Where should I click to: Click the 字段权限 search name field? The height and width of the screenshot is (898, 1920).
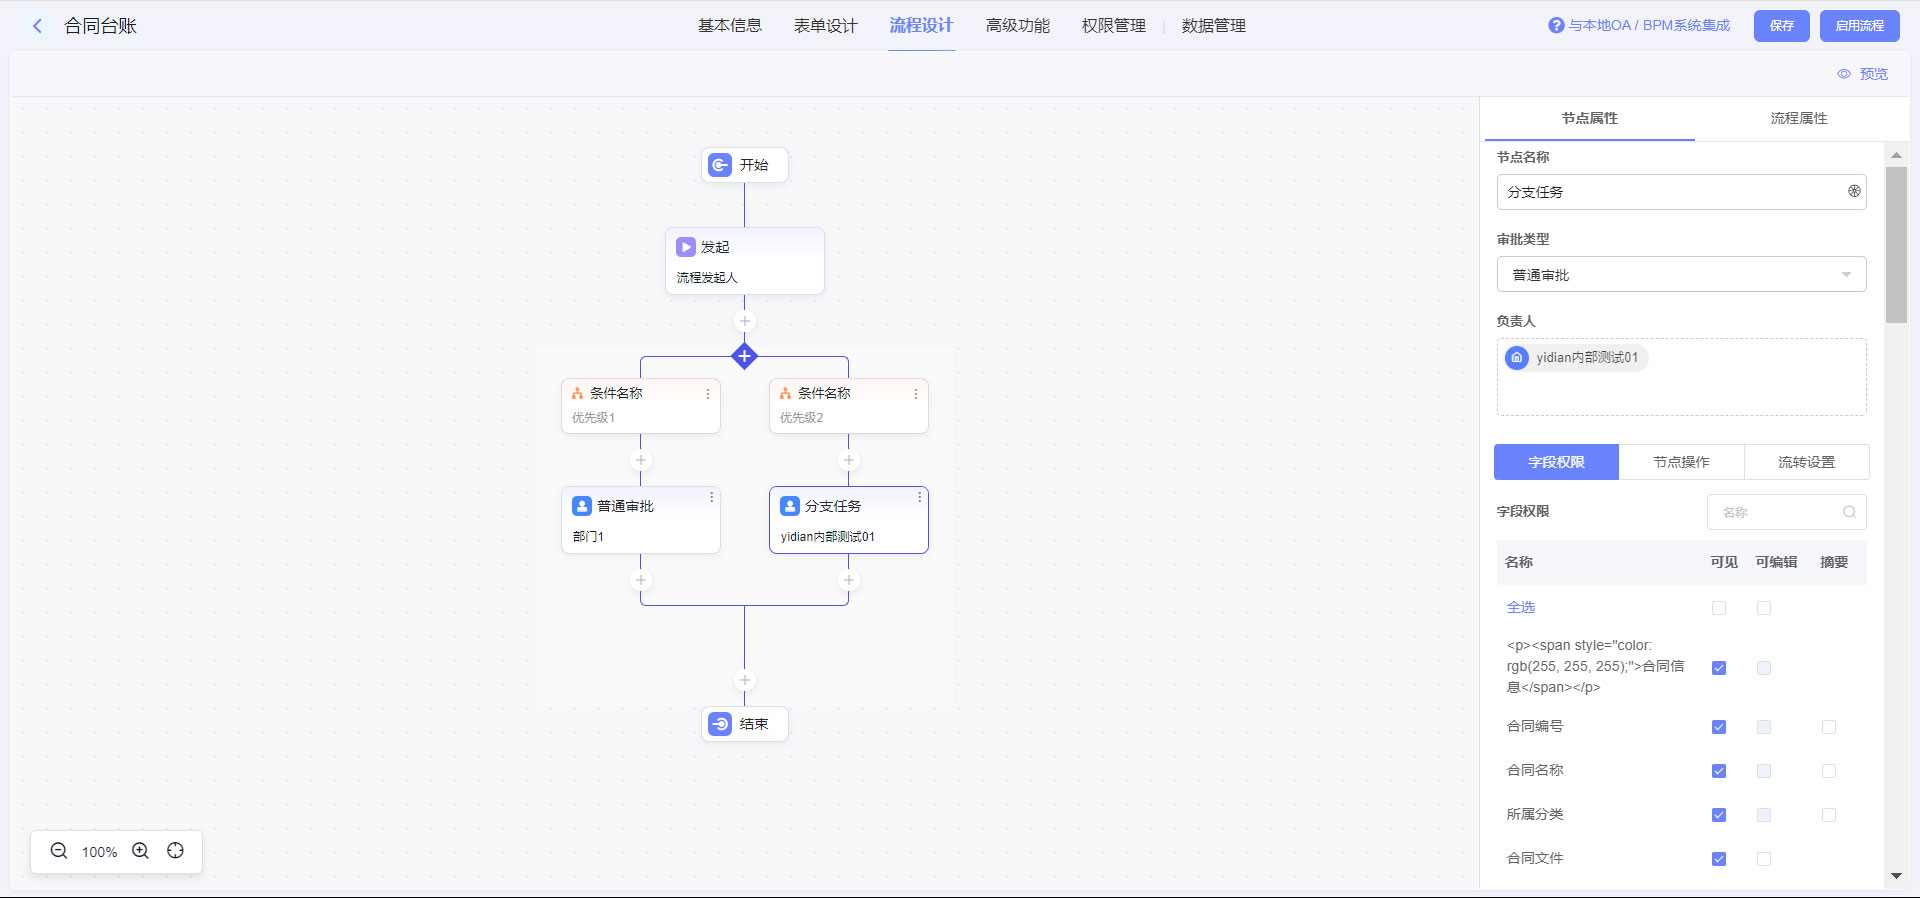coord(1780,512)
